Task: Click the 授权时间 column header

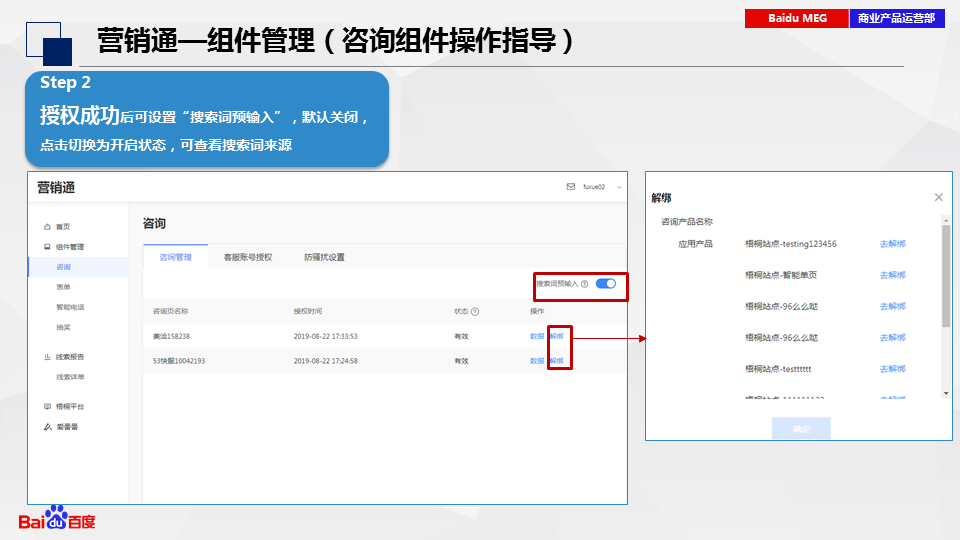Action: click(x=308, y=312)
